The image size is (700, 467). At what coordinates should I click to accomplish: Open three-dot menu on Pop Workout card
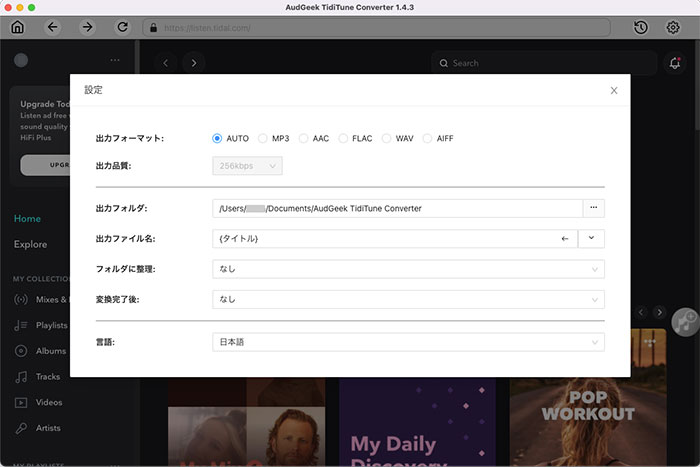tap(650, 342)
